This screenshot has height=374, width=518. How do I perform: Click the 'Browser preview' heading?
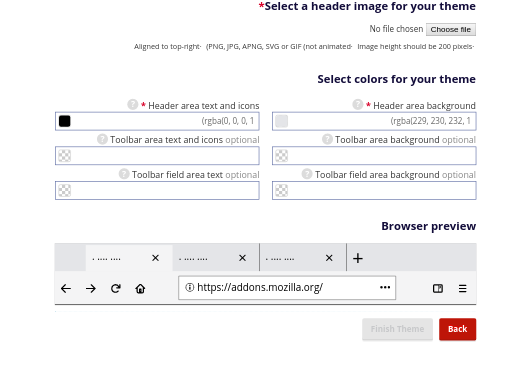click(x=429, y=226)
